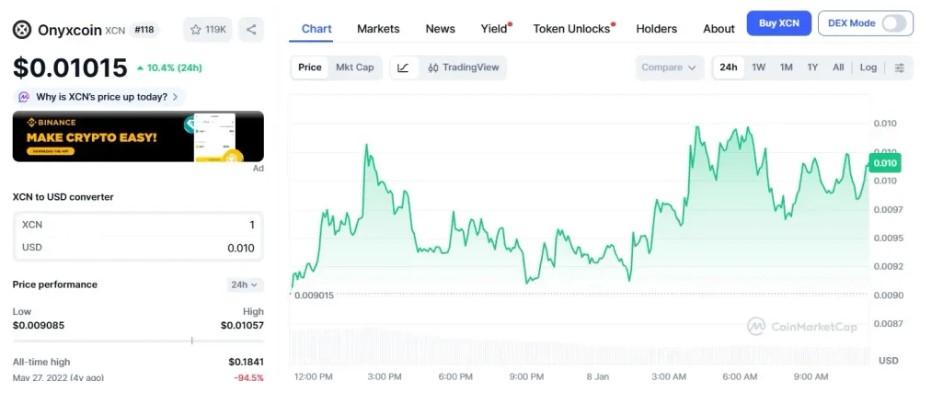This screenshot has height=393, width=939.
Task: Switch chart view to Mkt Cap
Action: pyautogui.click(x=355, y=67)
